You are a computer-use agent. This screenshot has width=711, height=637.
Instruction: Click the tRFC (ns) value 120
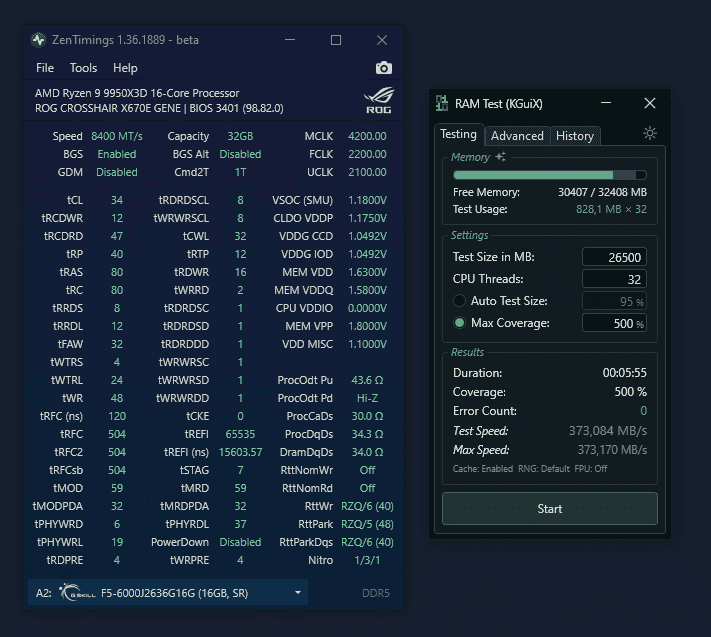(x=117, y=416)
